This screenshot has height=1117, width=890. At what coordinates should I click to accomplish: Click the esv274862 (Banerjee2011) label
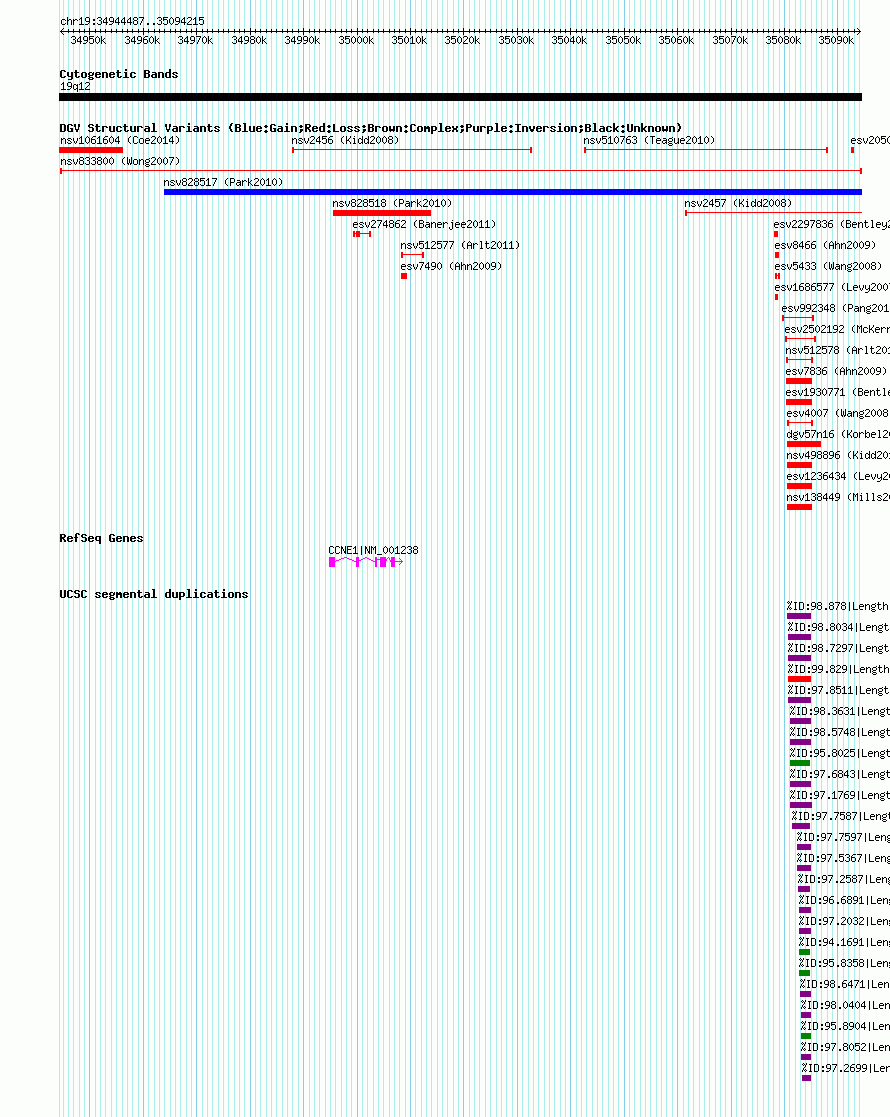coord(424,224)
